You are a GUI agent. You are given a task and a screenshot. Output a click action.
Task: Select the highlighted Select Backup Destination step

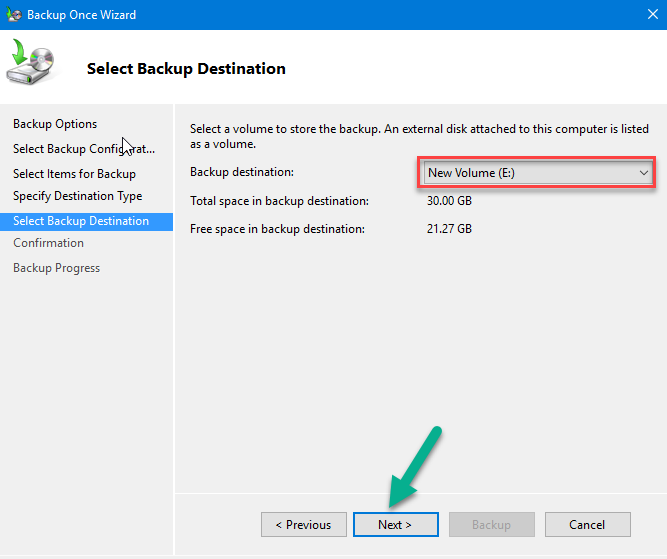point(86,221)
